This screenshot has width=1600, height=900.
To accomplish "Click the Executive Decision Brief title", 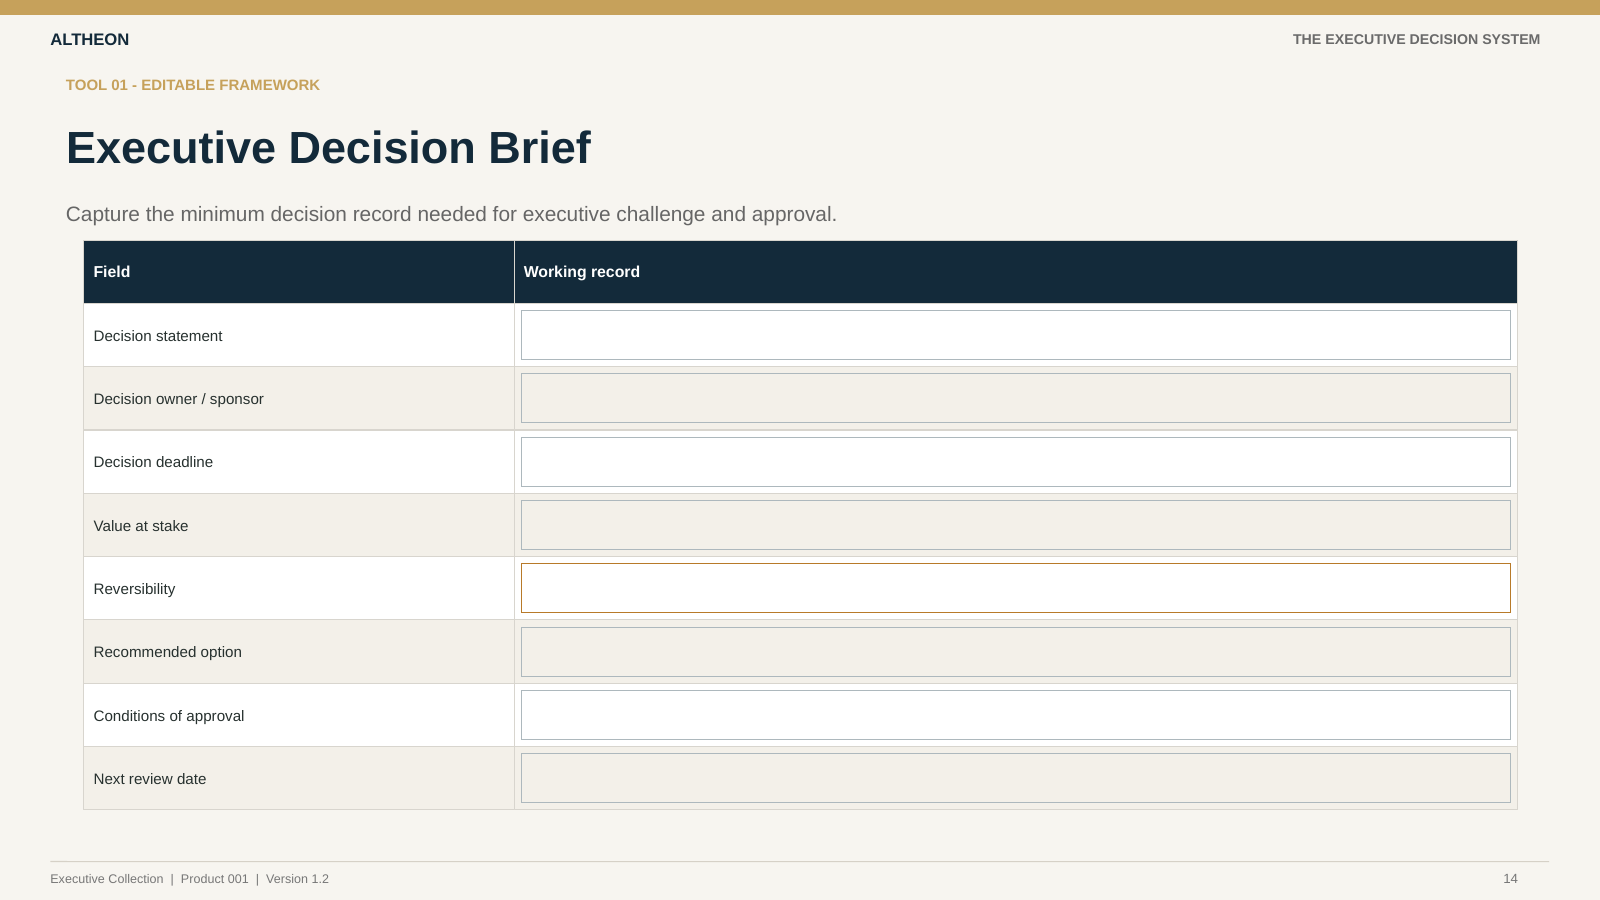I will tap(328, 148).
